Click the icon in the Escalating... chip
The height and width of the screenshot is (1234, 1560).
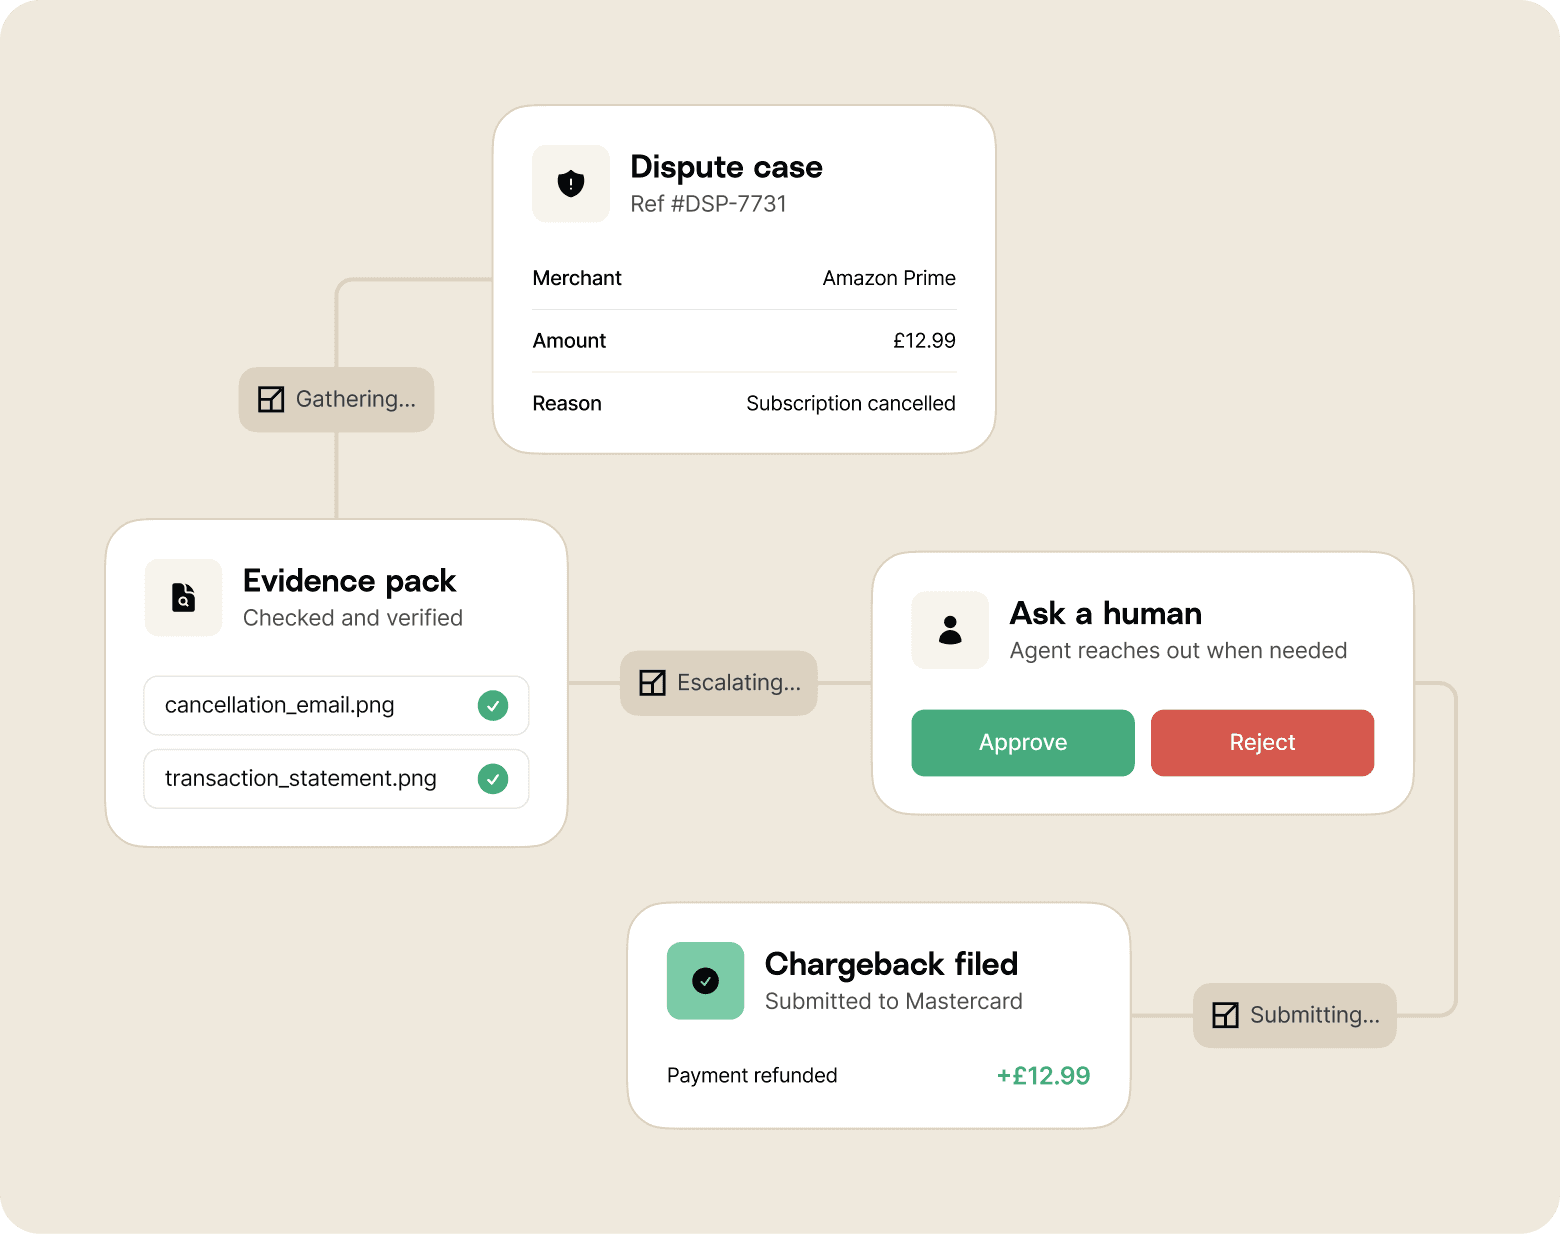(x=652, y=683)
